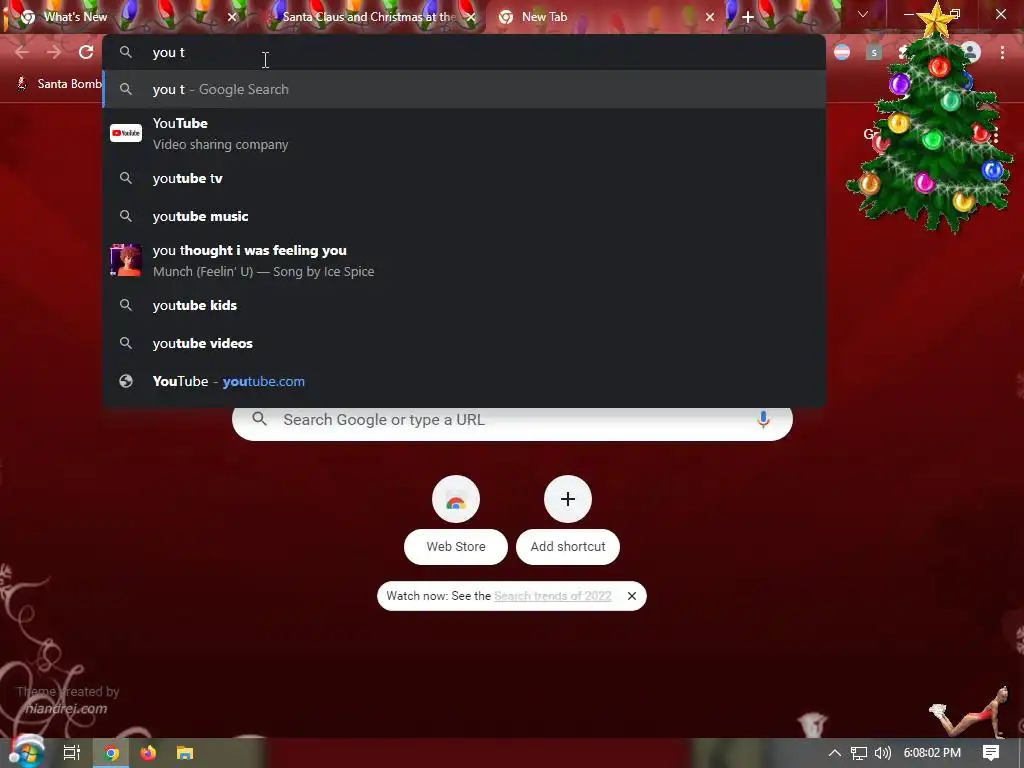The image size is (1024, 768).
Task: Open the tab search chevron
Action: pyautogui.click(x=863, y=14)
